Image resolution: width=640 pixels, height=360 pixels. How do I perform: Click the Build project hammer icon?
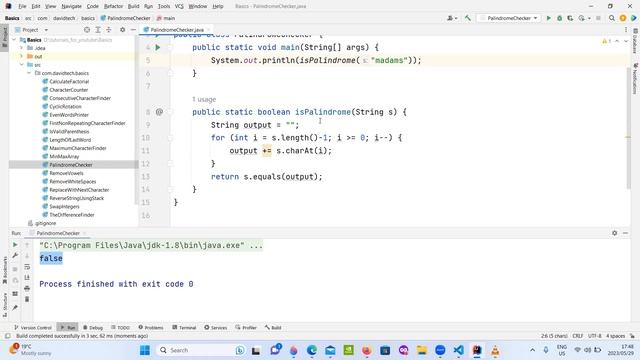click(x=468, y=18)
